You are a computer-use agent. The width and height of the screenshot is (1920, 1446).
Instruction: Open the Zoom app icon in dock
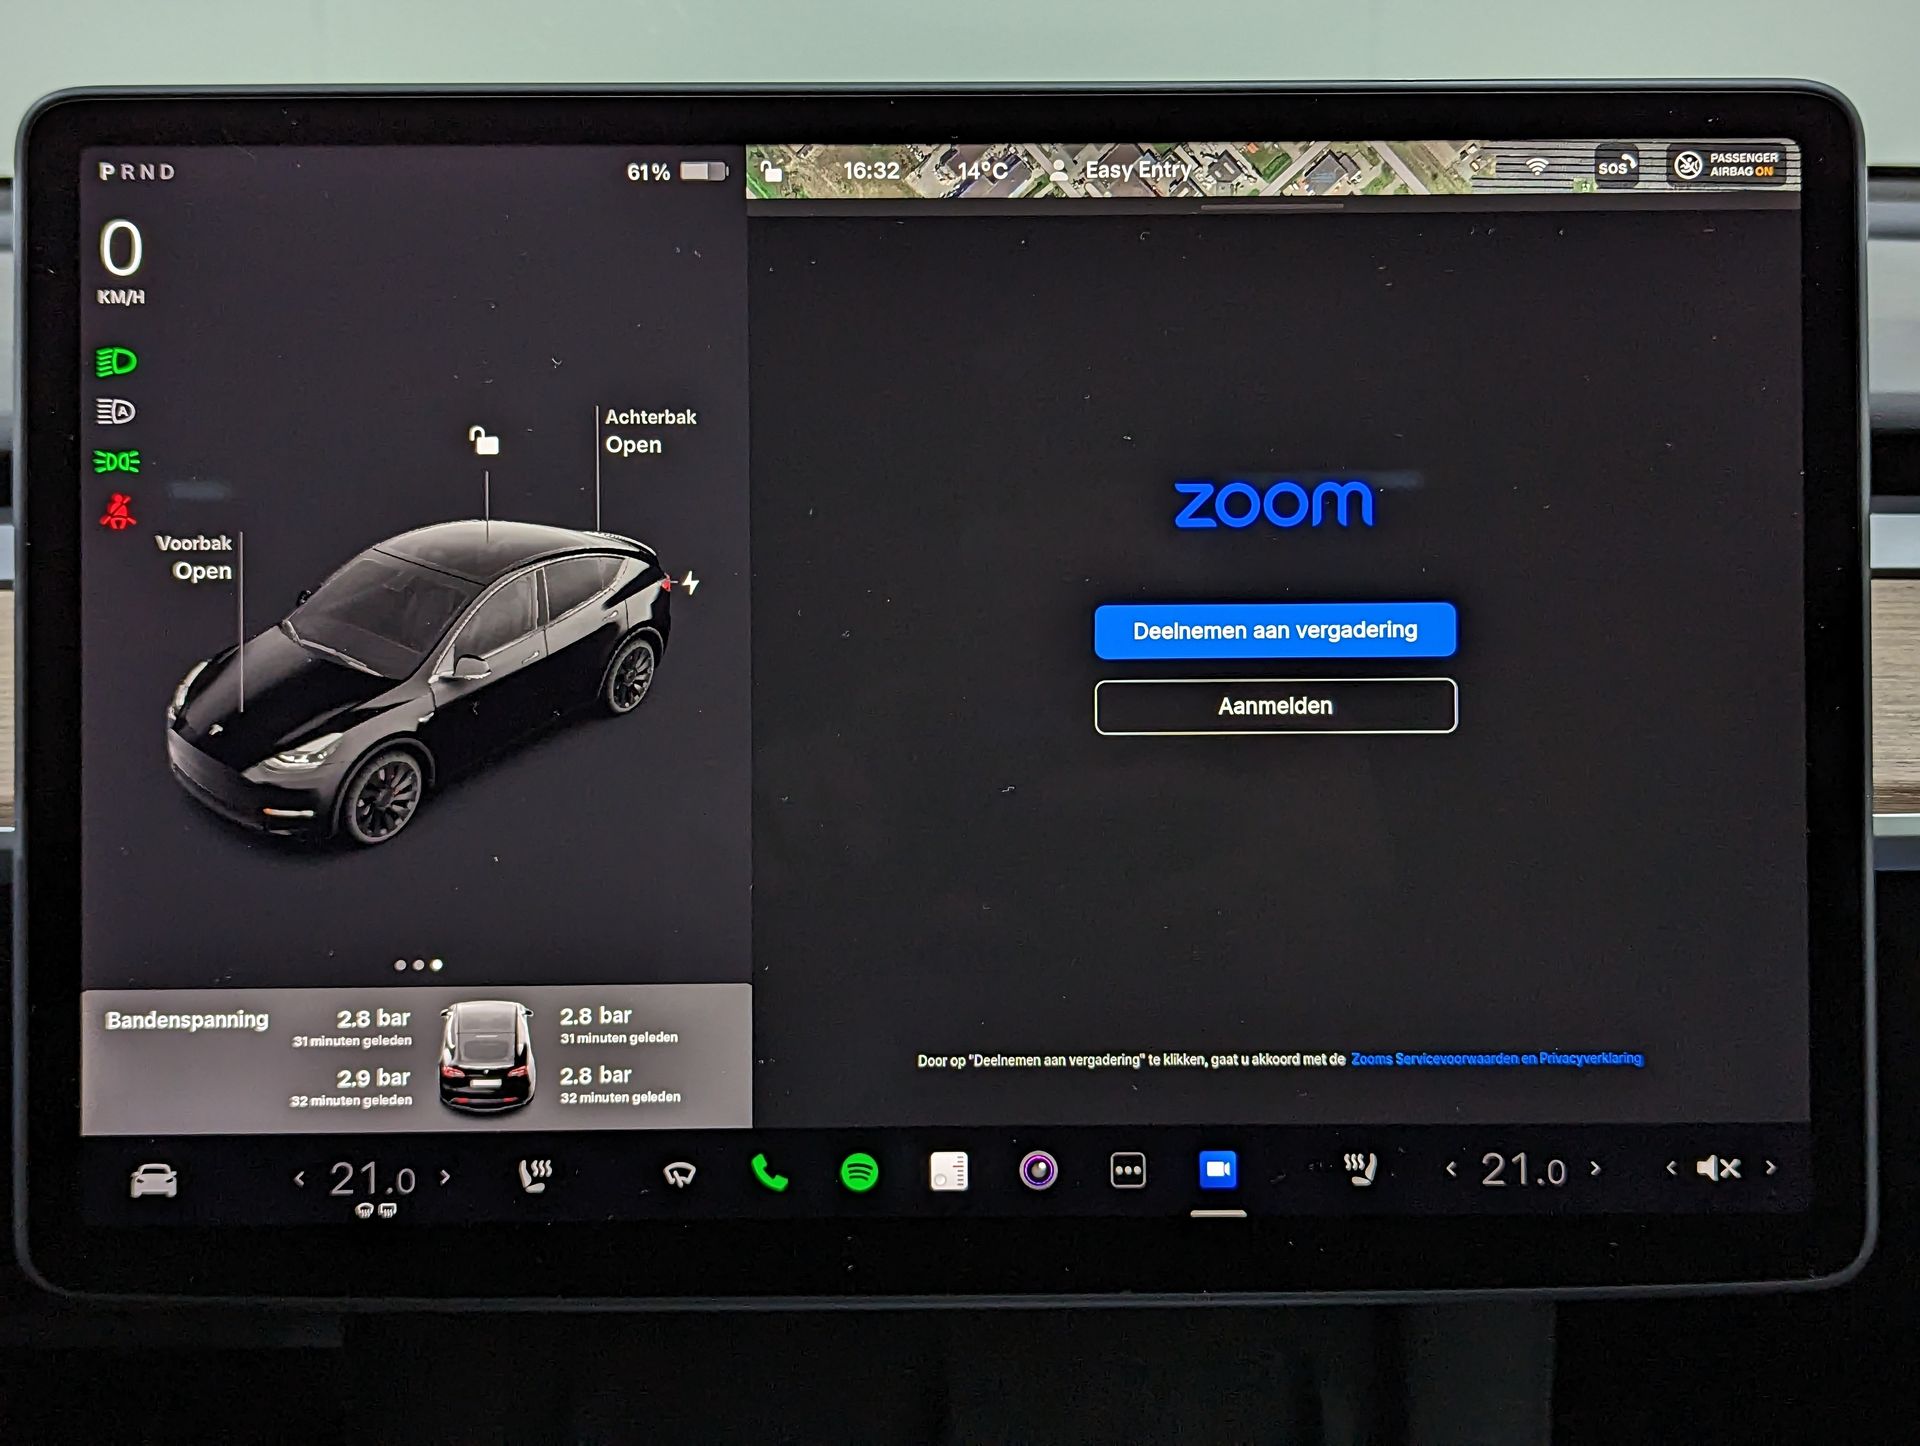coord(1218,1169)
